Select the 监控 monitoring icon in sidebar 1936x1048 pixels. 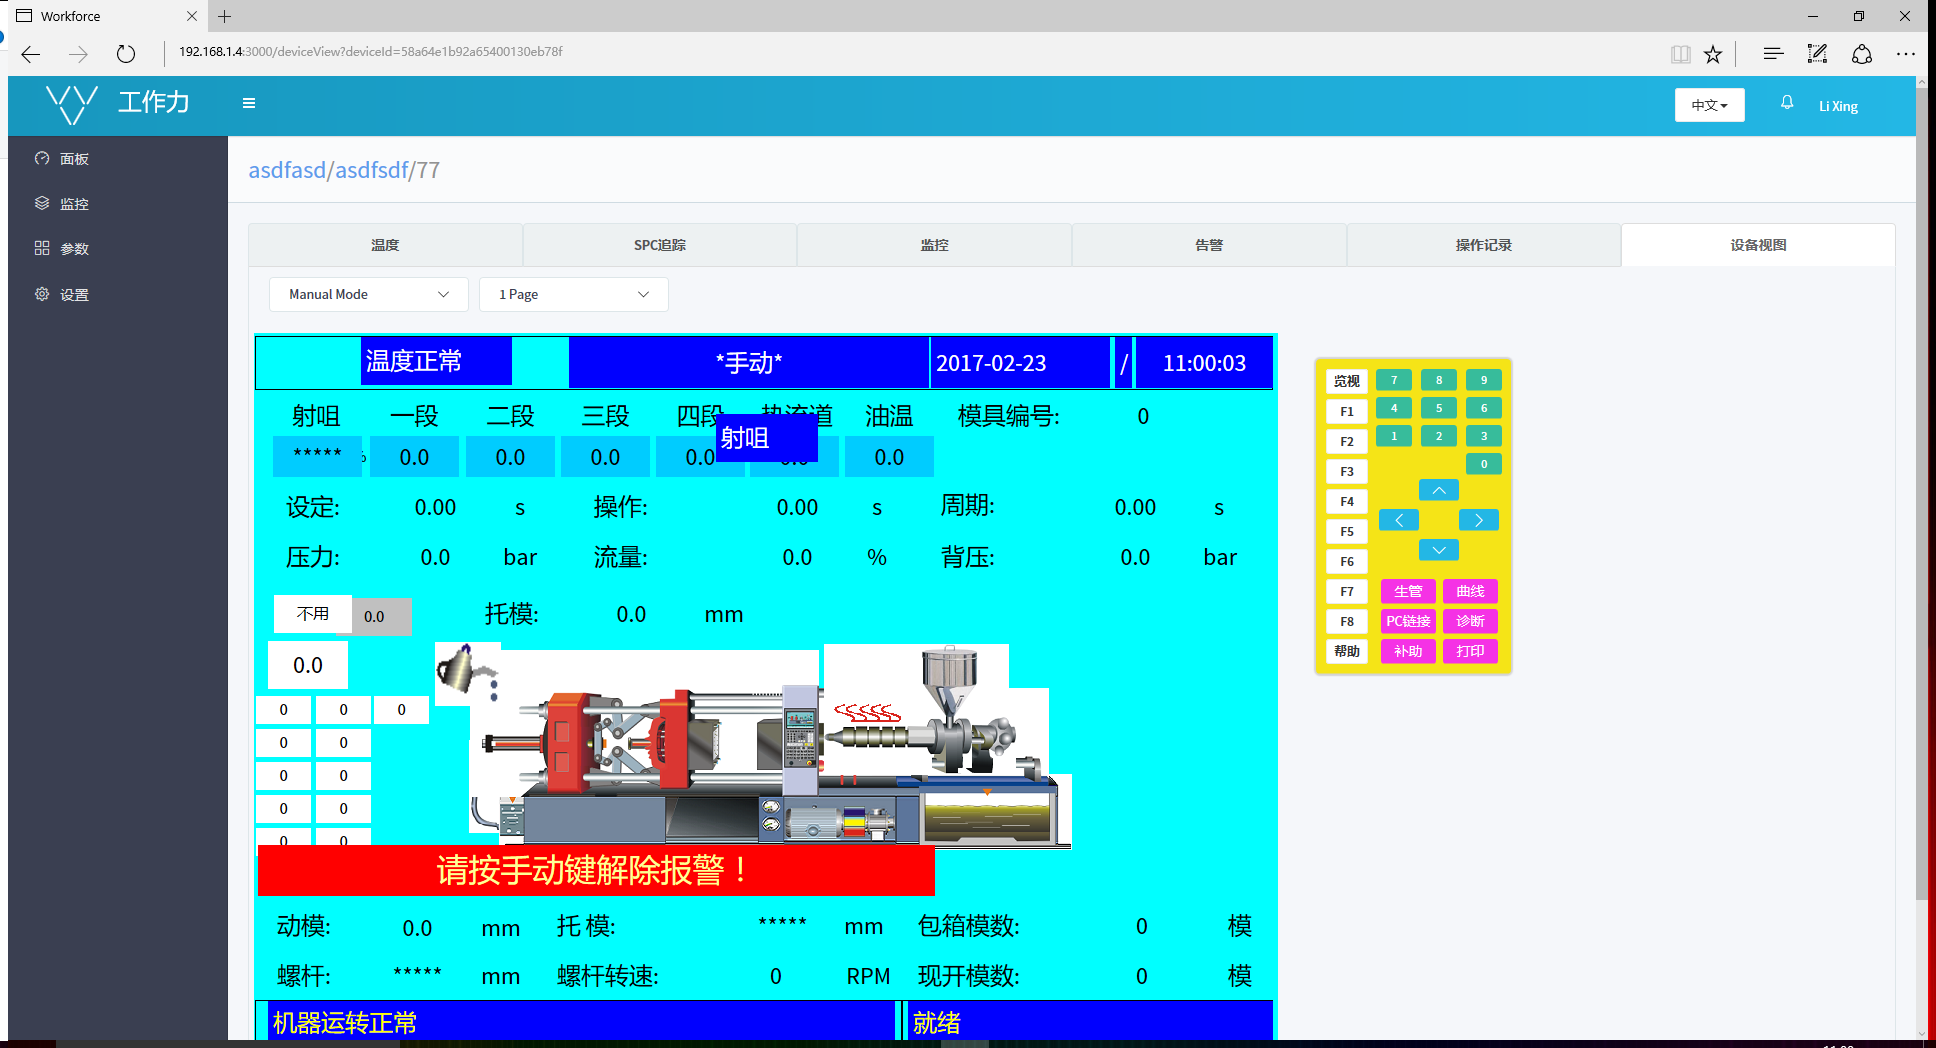coord(42,203)
